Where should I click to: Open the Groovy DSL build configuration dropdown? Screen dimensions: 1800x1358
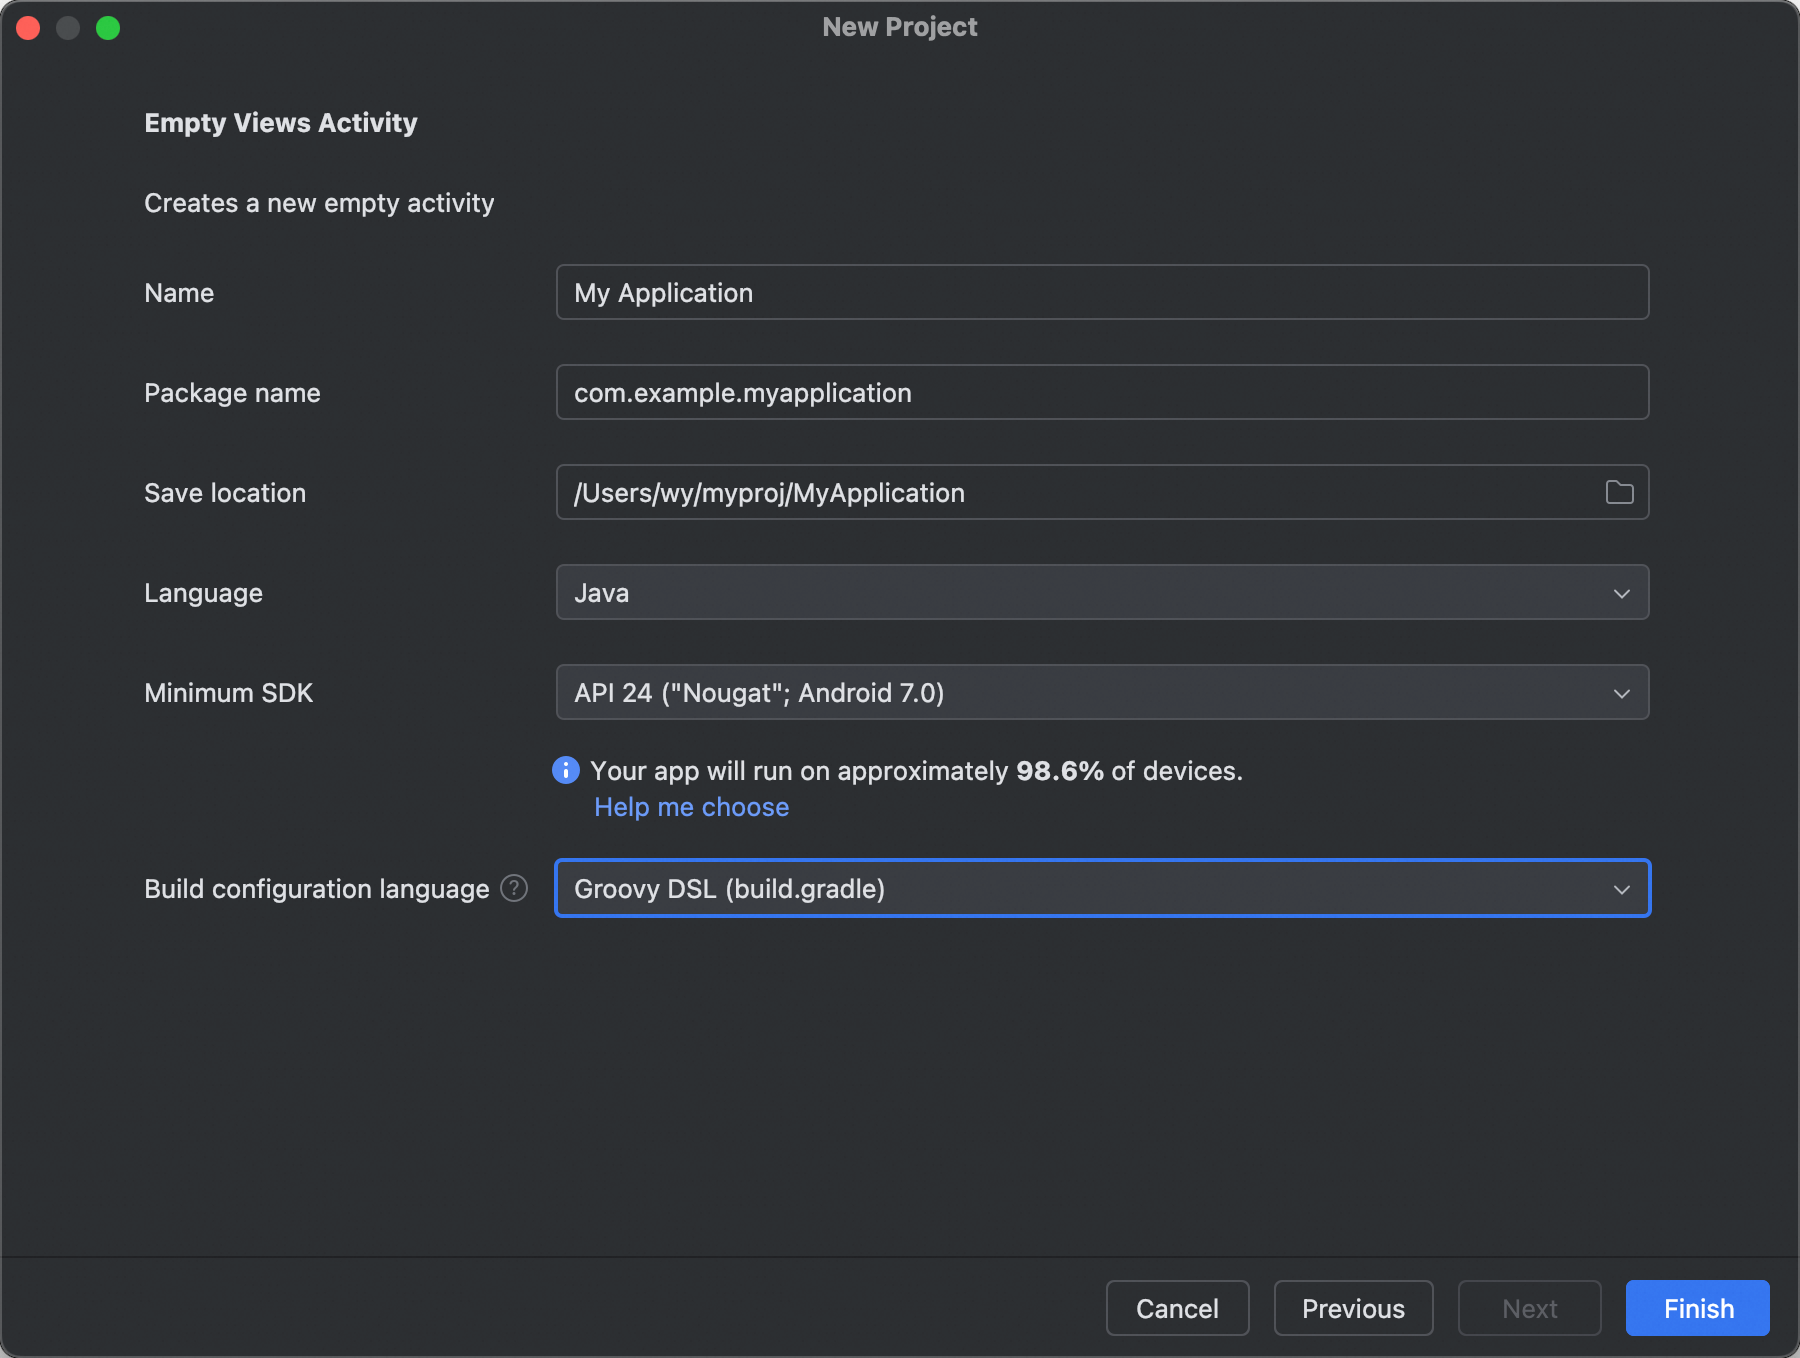pos(1100,888)
